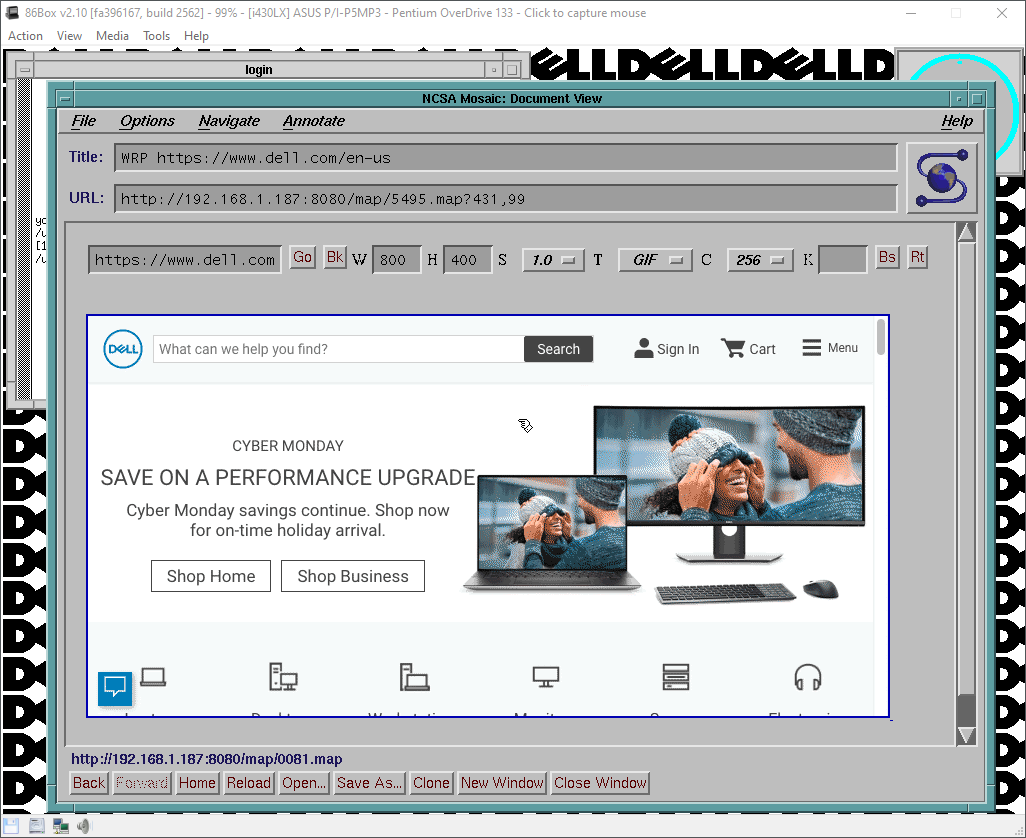Click the Dell Search button
The height and width of the screenshot is (838, 1026).
[x=558, y=349]
